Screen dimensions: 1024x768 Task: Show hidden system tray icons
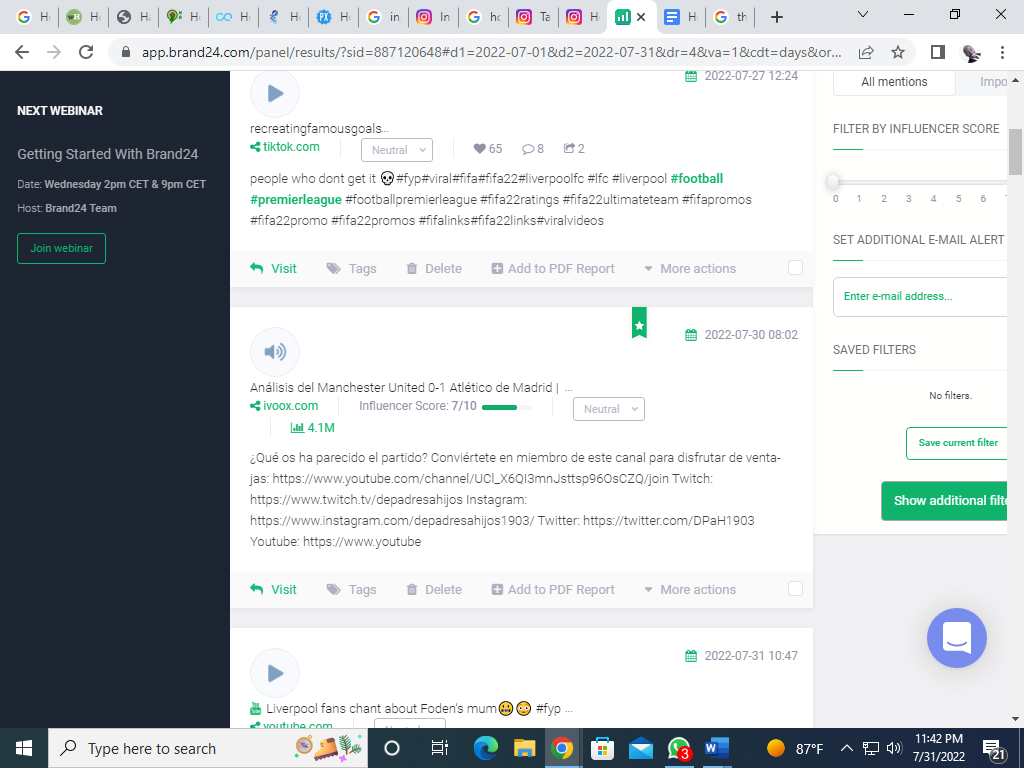846,748
